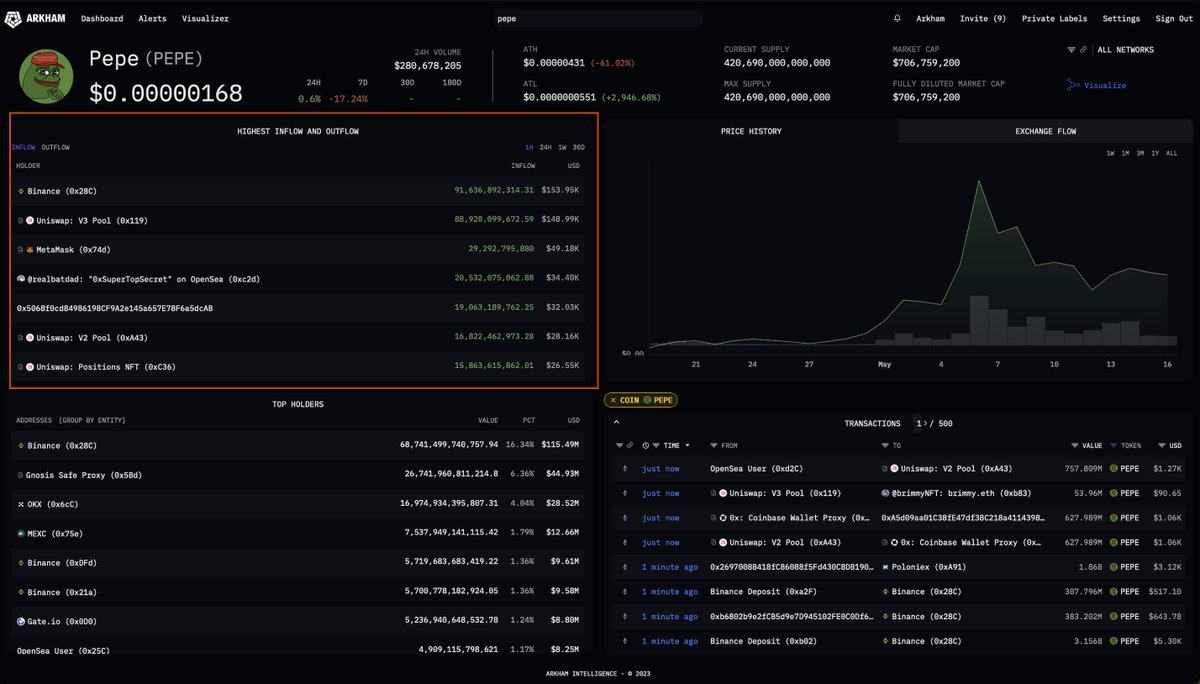Click the MetaMask fox icon

30,249
